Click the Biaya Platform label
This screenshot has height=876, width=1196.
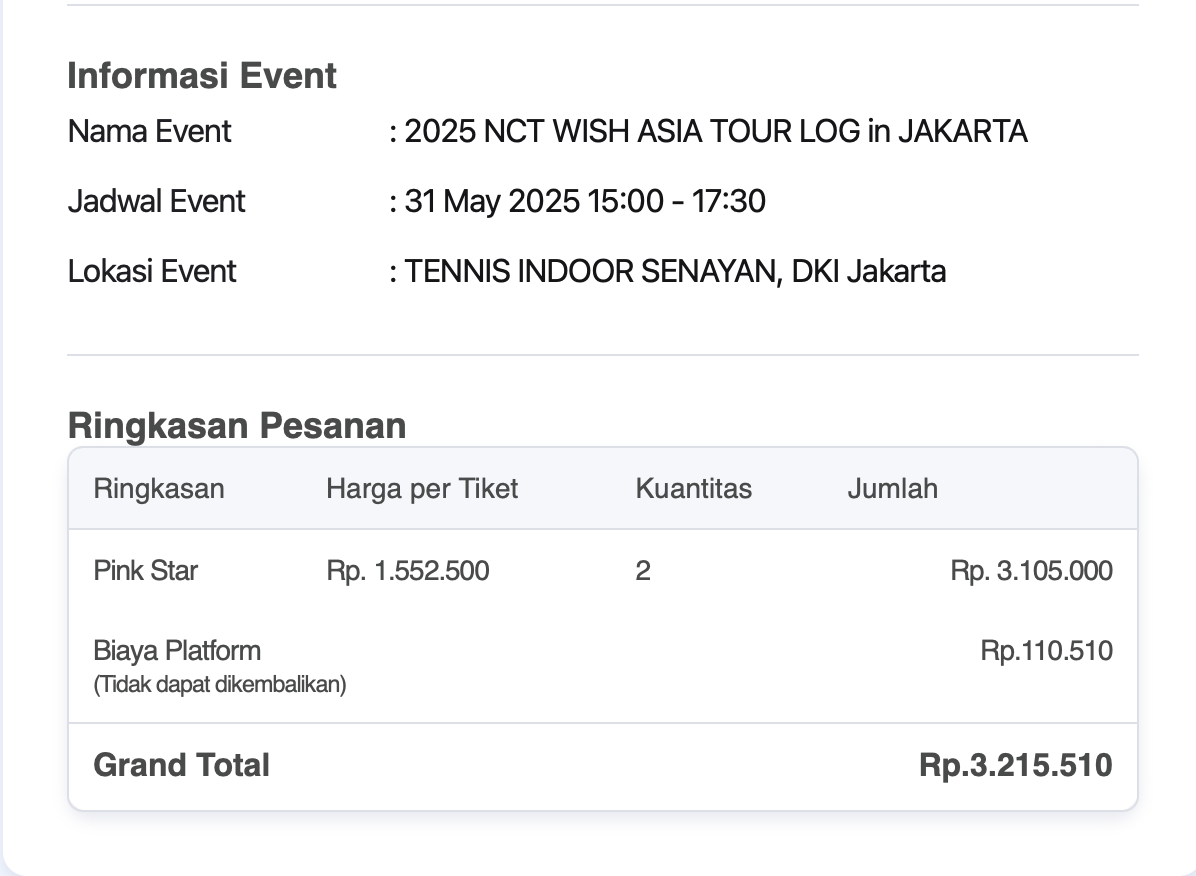pos(177,651)
